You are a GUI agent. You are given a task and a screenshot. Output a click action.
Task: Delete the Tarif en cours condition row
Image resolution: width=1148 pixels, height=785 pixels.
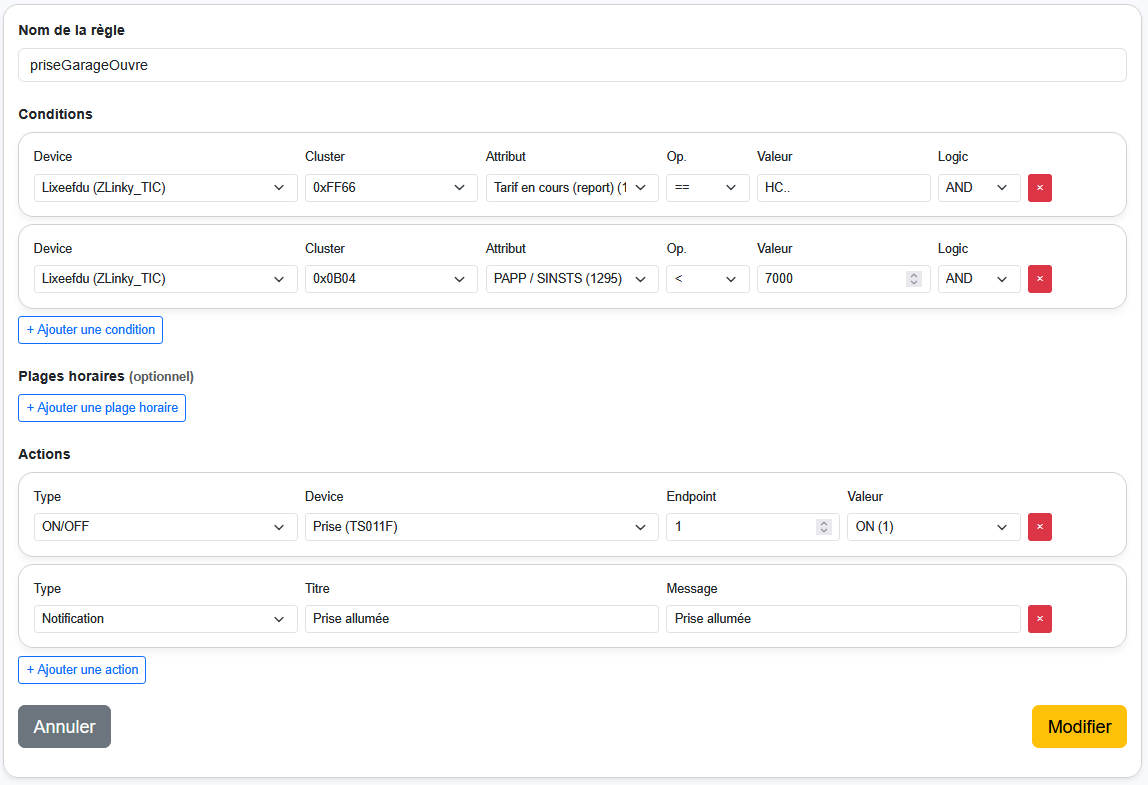click(1039, 188)
